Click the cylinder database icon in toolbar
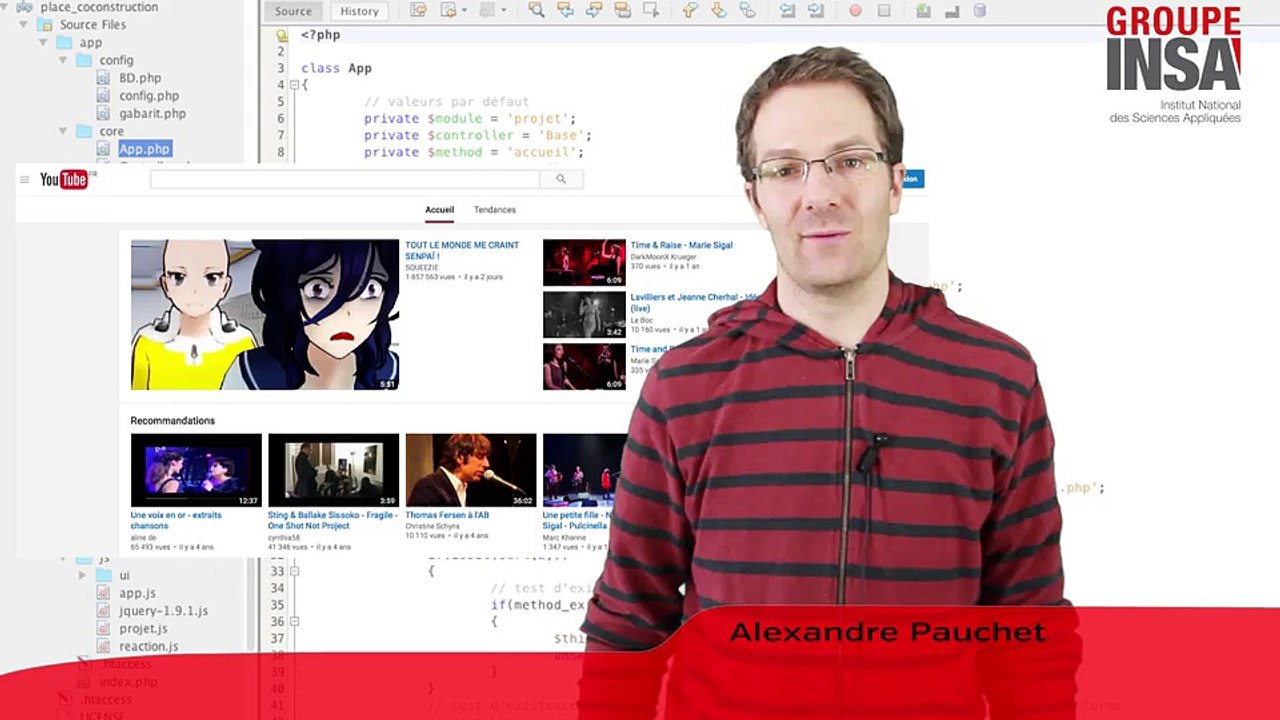 [980, 11]
